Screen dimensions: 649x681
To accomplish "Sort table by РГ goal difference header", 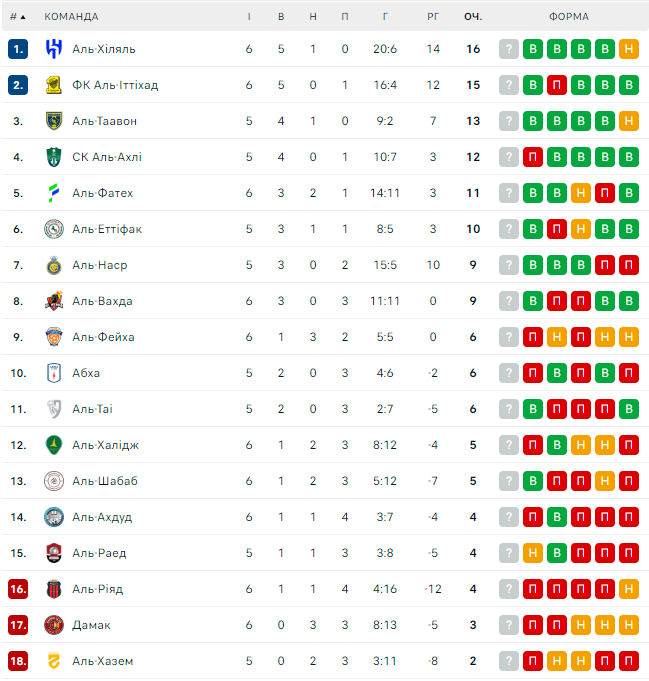I will 433,16.
